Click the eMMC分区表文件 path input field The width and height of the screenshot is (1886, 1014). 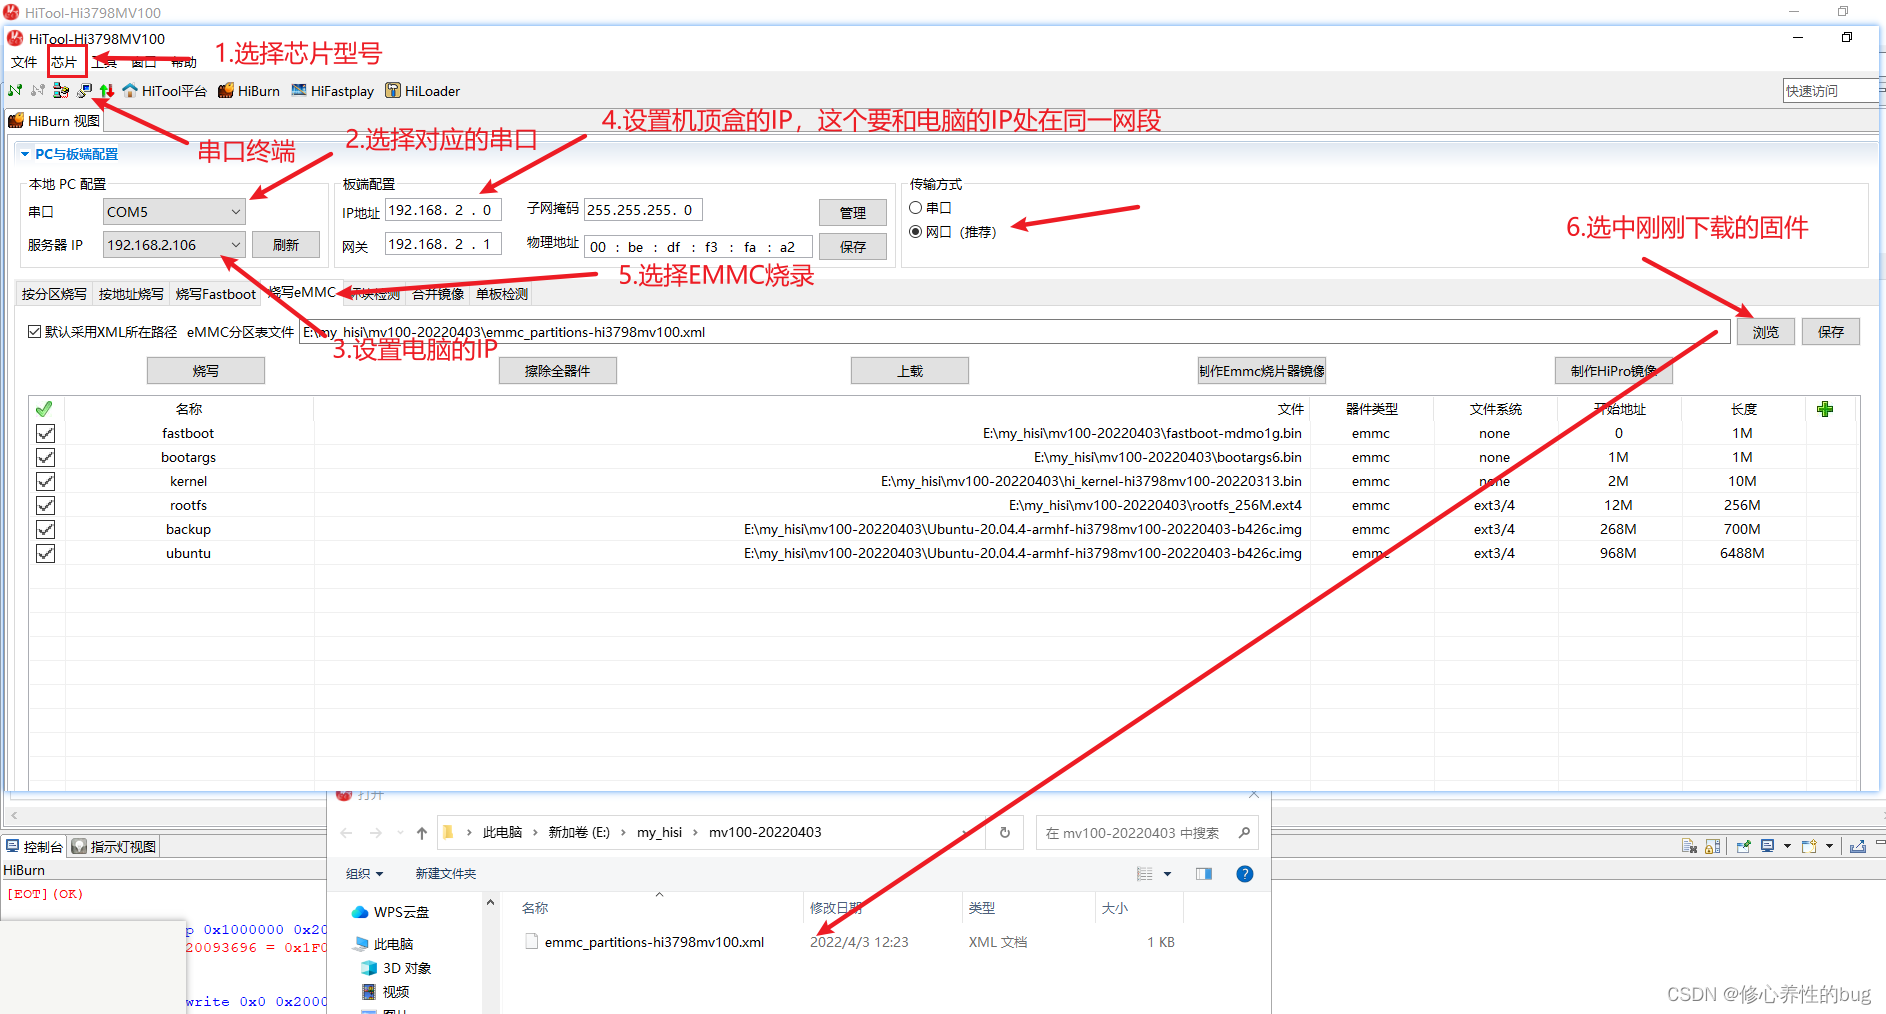(1015, 332)
